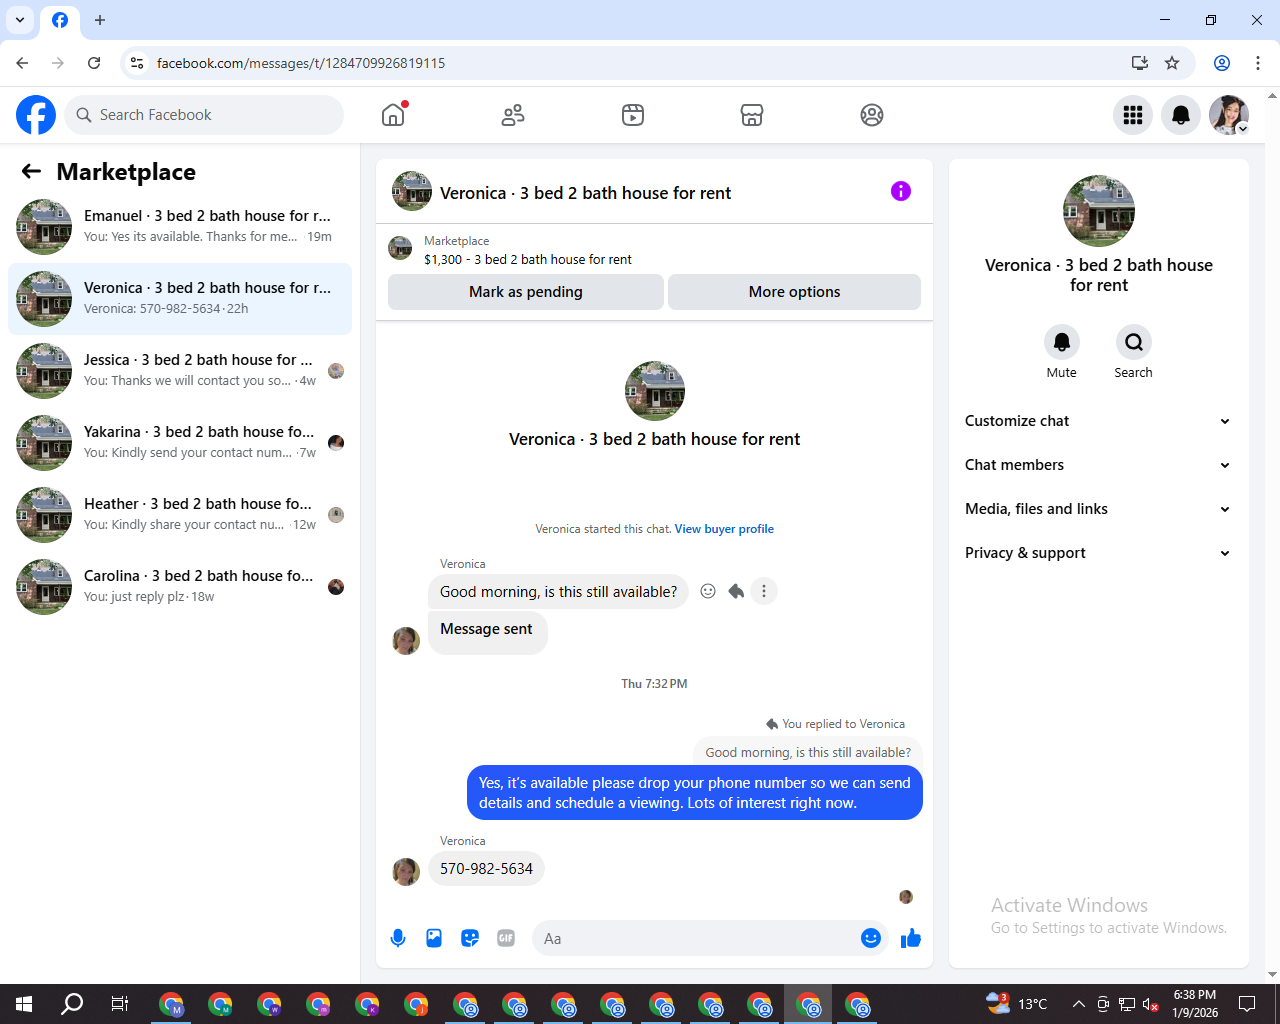1280x1024 pixels.
Task: Expand the Customize chat section
Action: pyautogui.click(x=1099, y=421)
